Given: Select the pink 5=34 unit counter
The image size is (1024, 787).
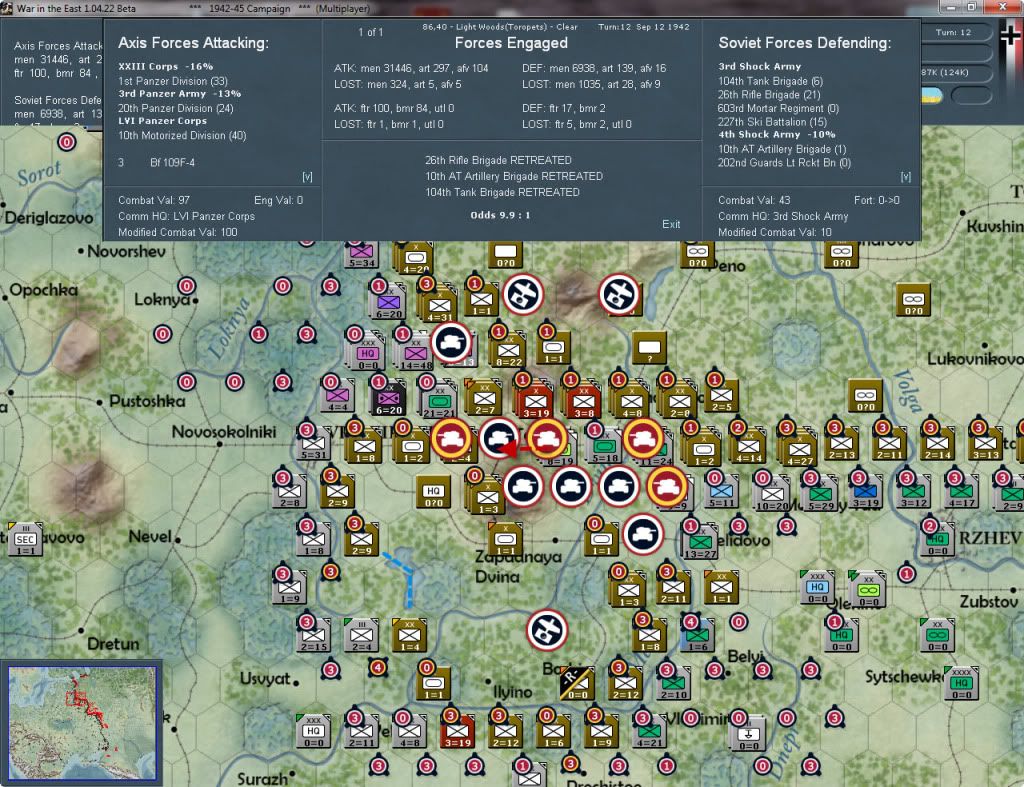Looking at the screenshot, I should coord(361,253).
